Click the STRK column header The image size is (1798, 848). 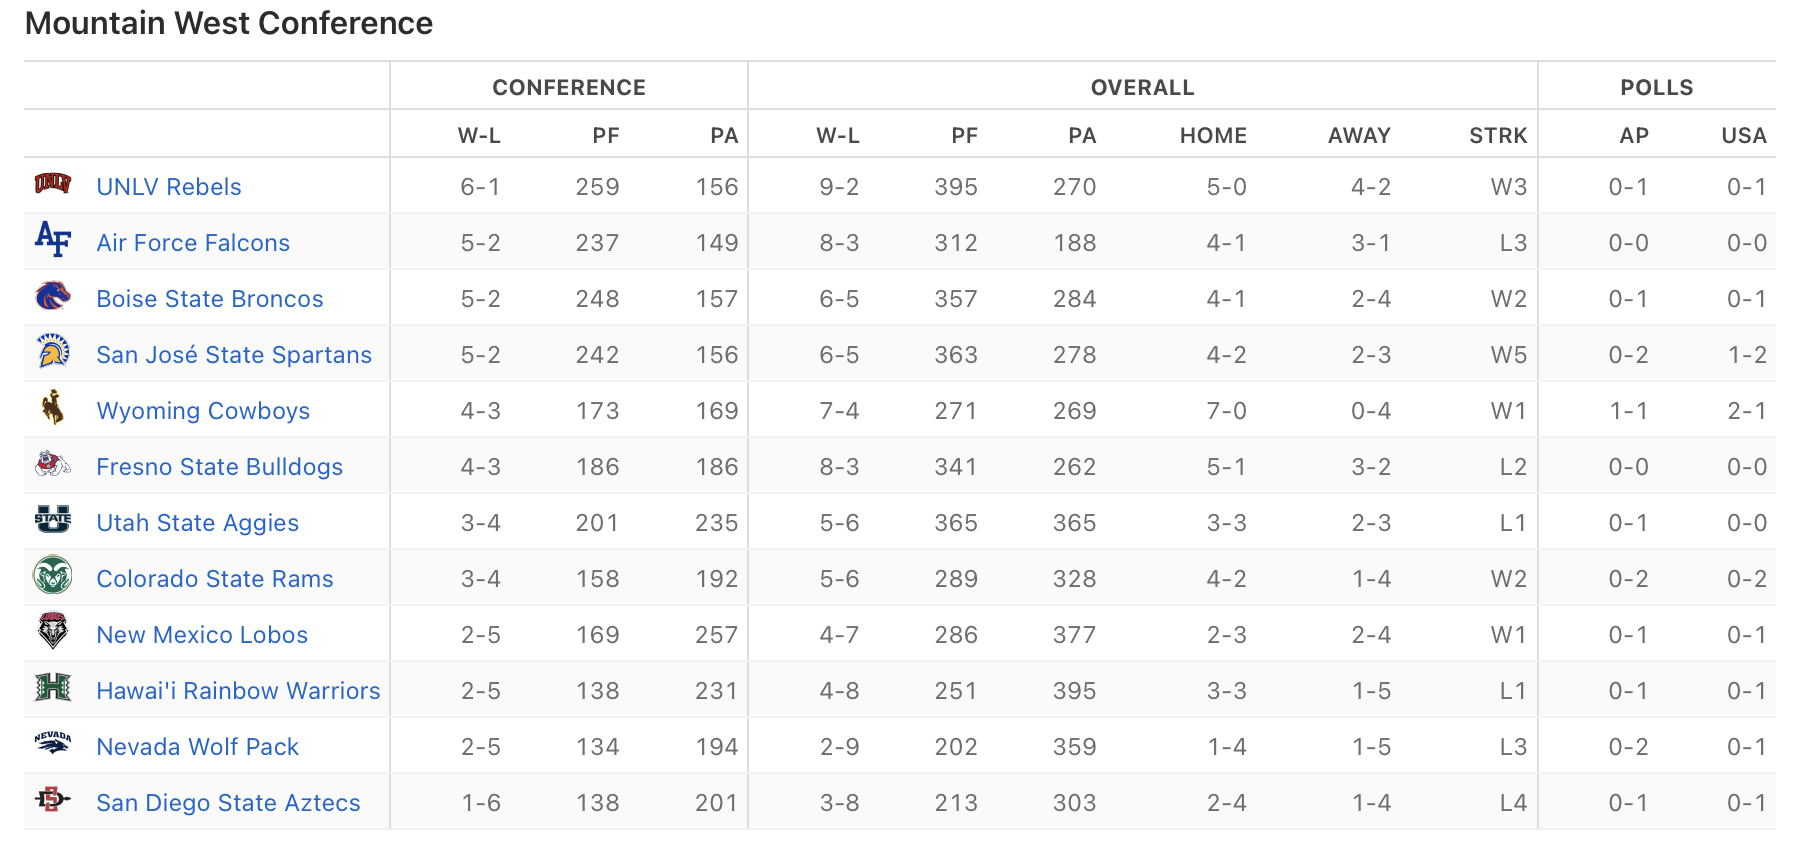pyautogui.click(x=1497, y=136)
